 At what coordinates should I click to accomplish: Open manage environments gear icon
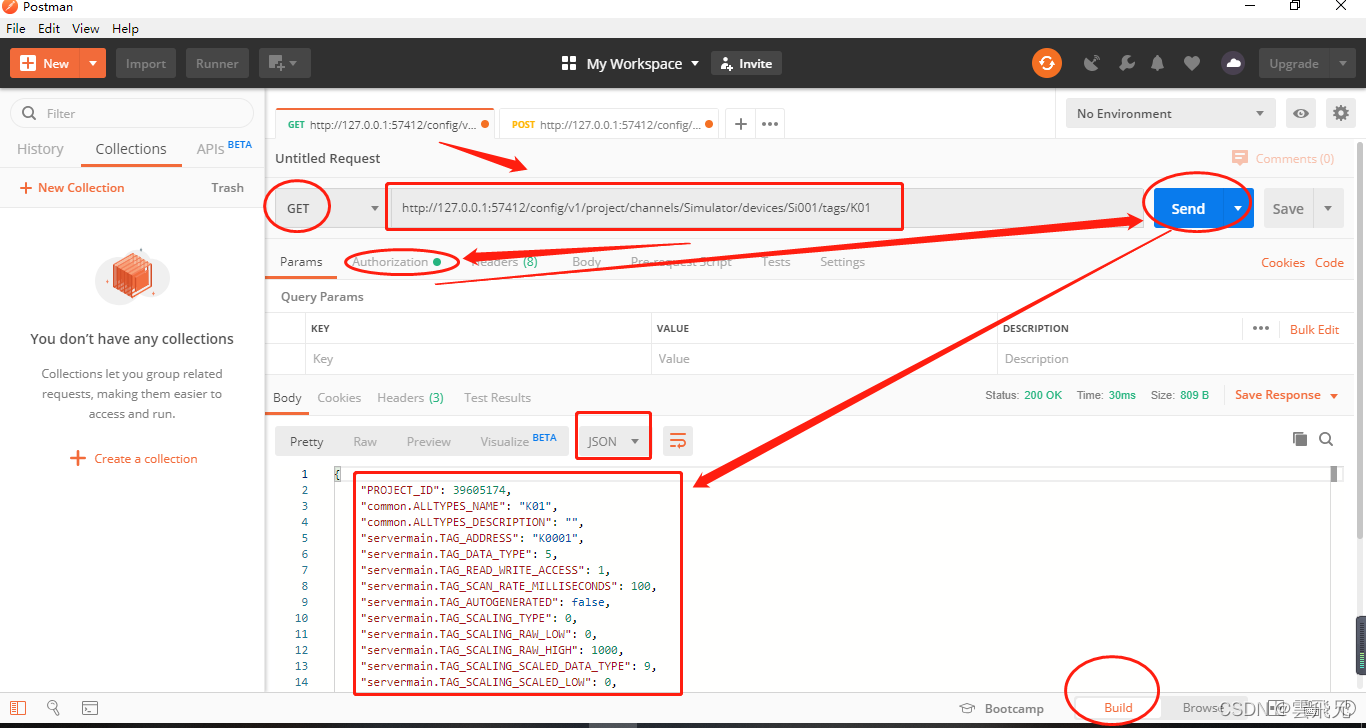click(1341, 114)
